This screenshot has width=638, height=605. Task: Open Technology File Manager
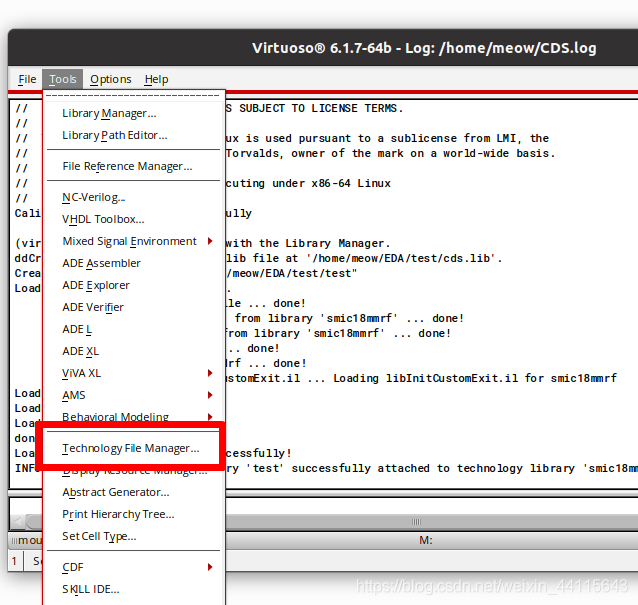coord(131,448)
